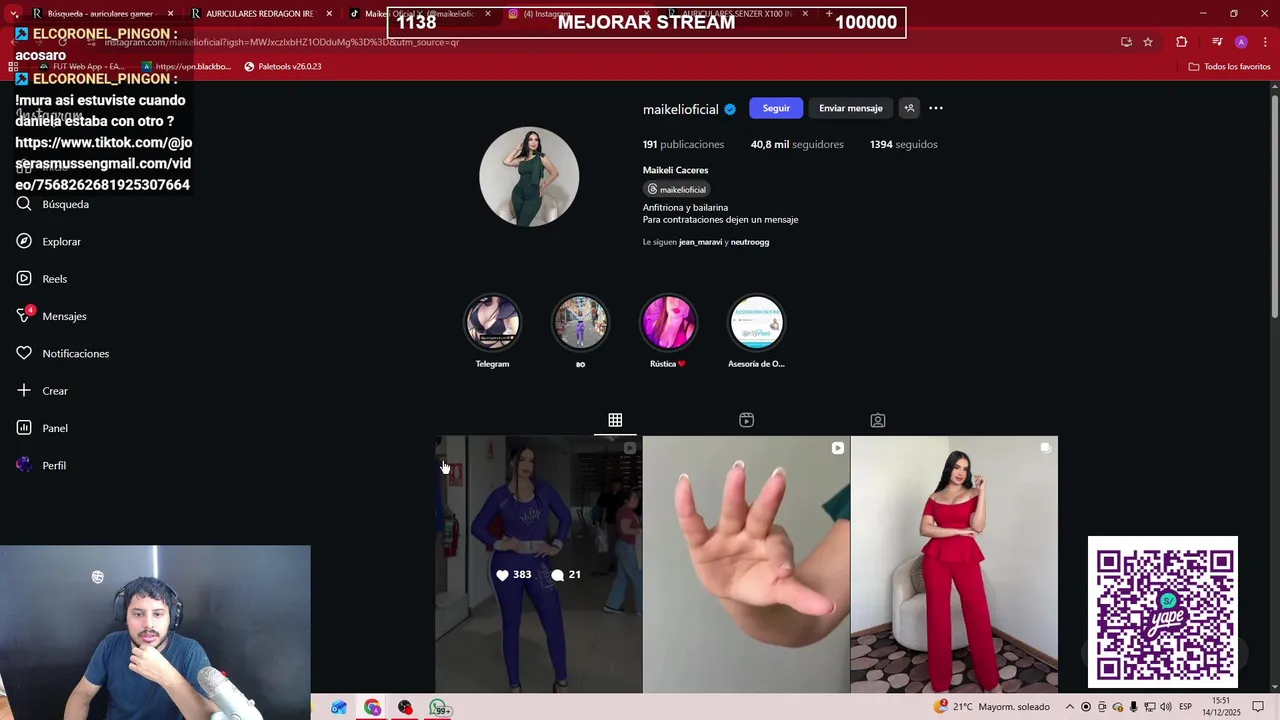This screenshot has width=1280, height=720.
Task: Open the OBS-style recording app in taskbar
Action: click(x=405, y=707)
